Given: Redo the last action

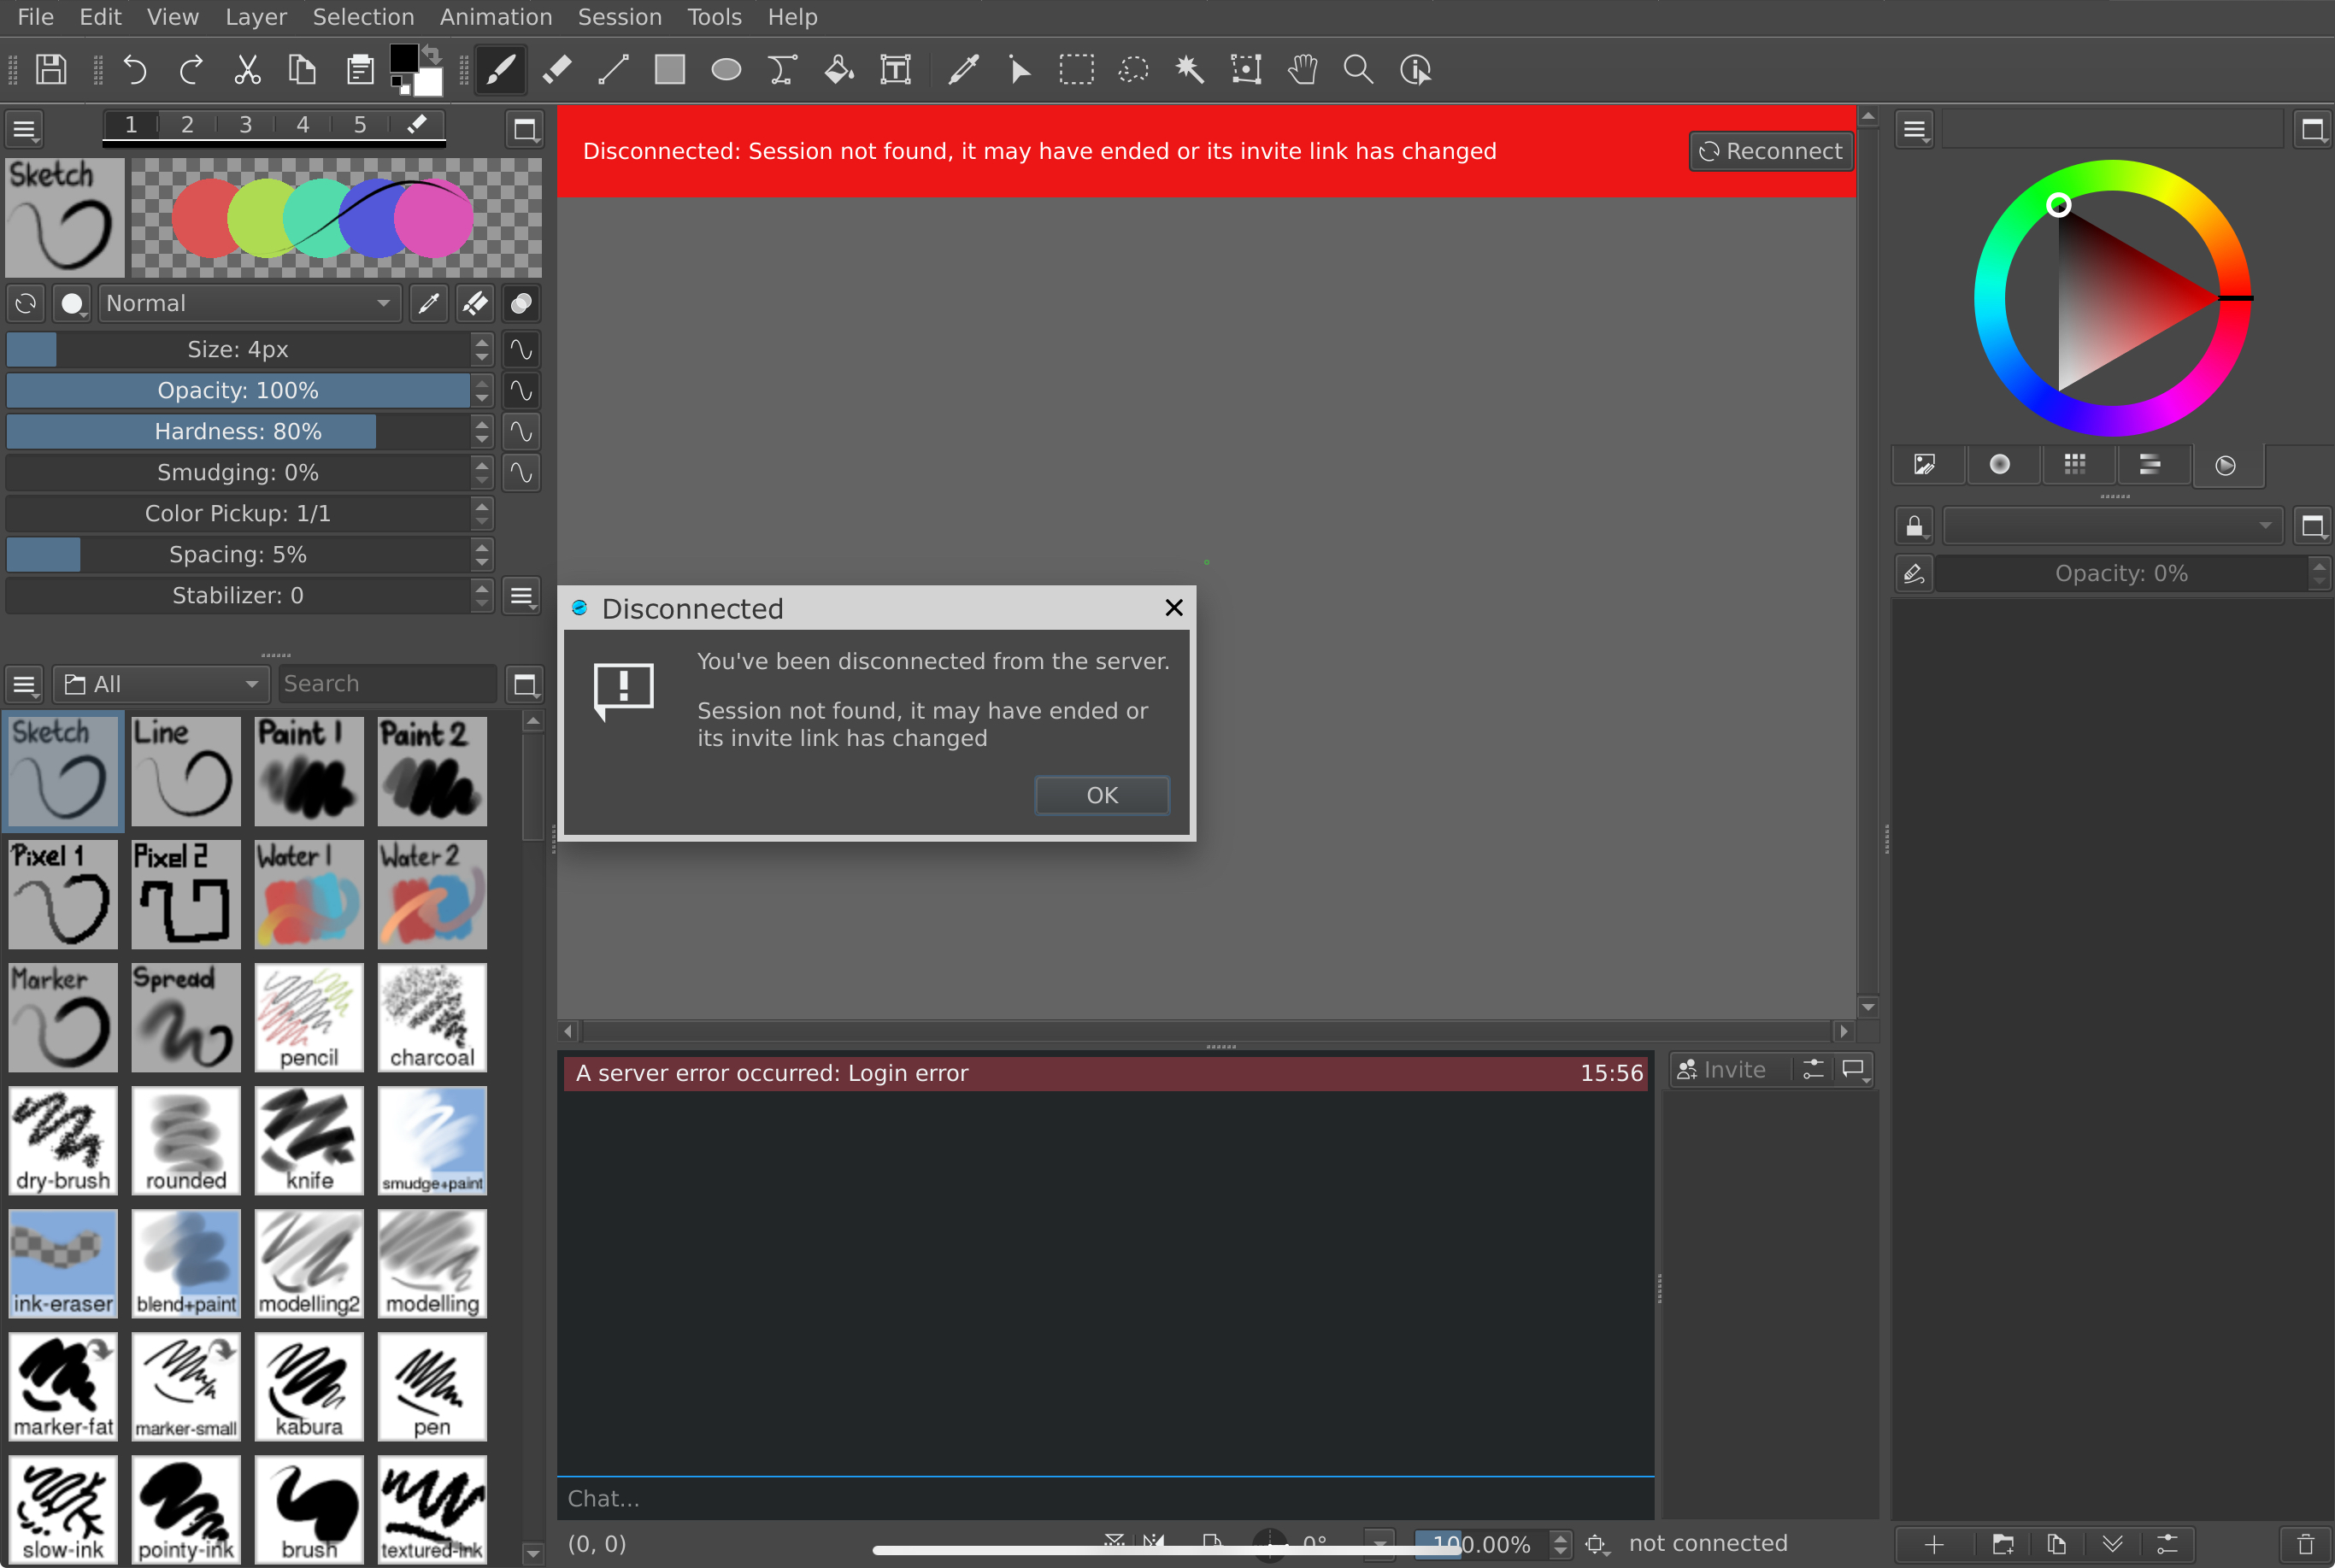Looking at the screenshot, I should pos(191,70).
